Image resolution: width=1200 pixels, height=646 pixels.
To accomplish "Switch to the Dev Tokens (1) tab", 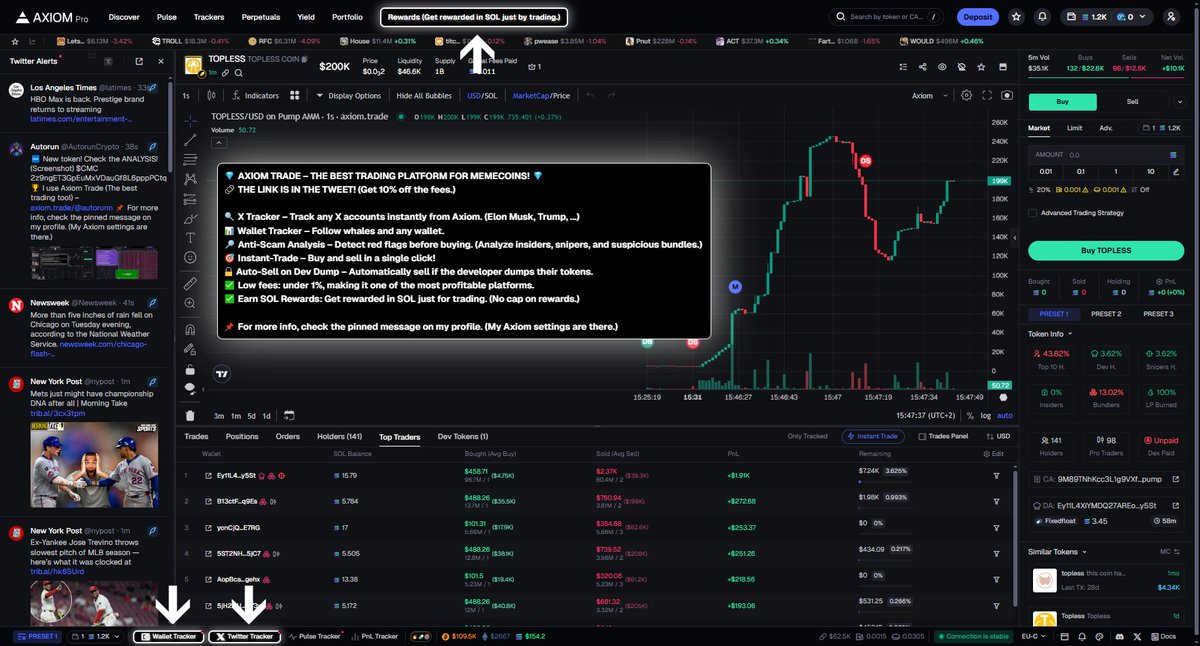I will (x=463, y=437).
